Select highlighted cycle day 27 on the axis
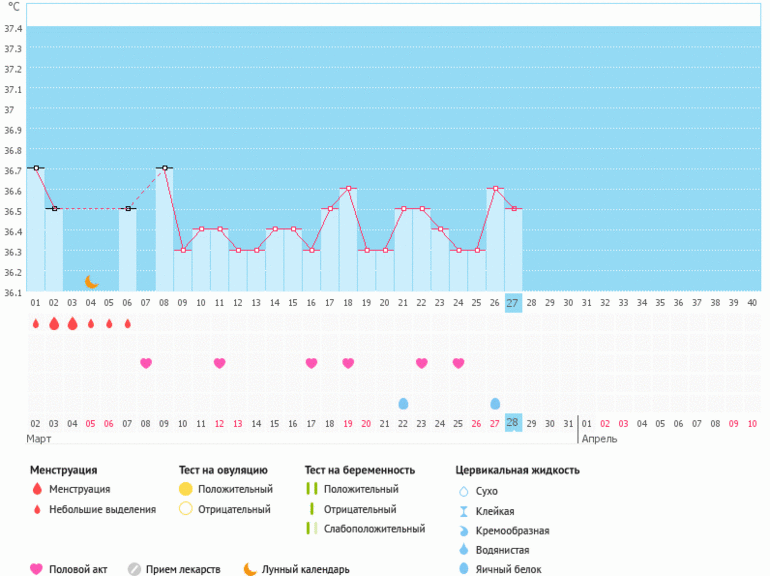770x576 pixels. coord(513,303)
